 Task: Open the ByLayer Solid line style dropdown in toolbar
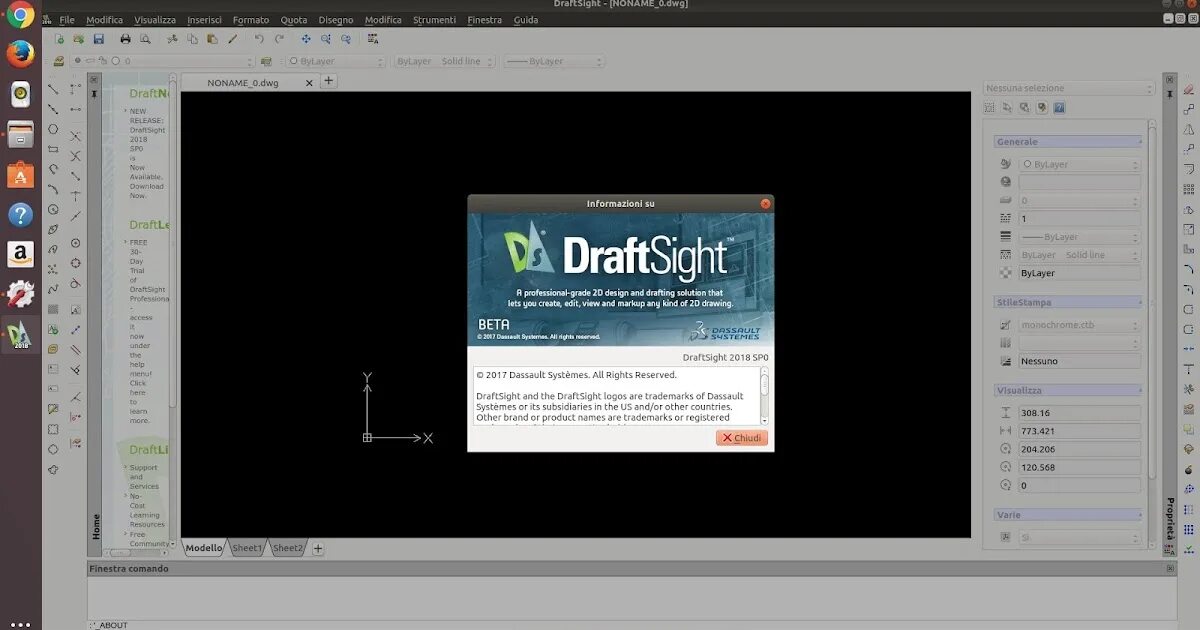pyautogui.click(x=444, y=61)
